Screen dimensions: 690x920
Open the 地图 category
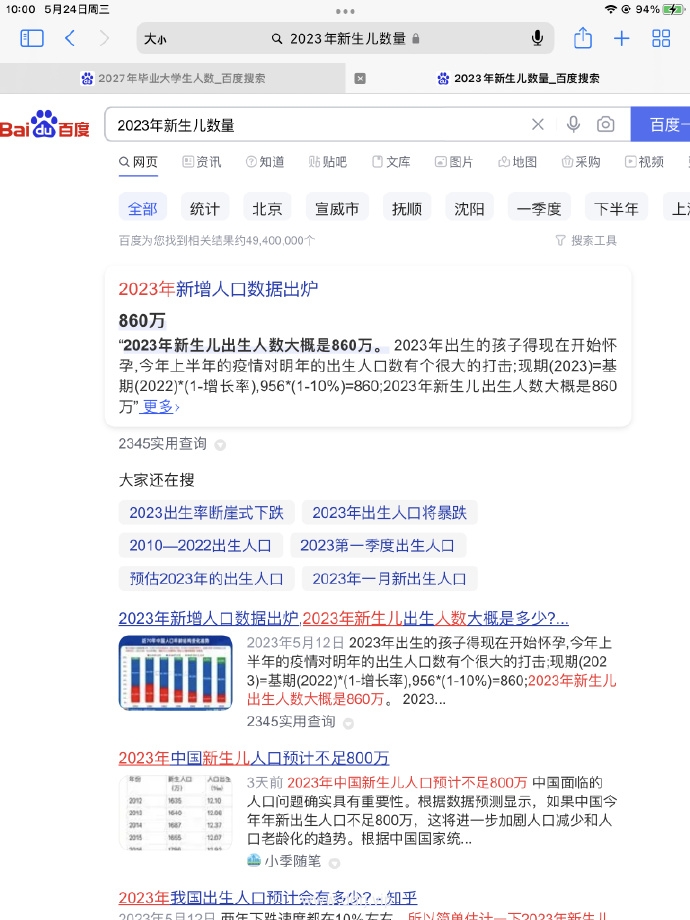[518, 162]
